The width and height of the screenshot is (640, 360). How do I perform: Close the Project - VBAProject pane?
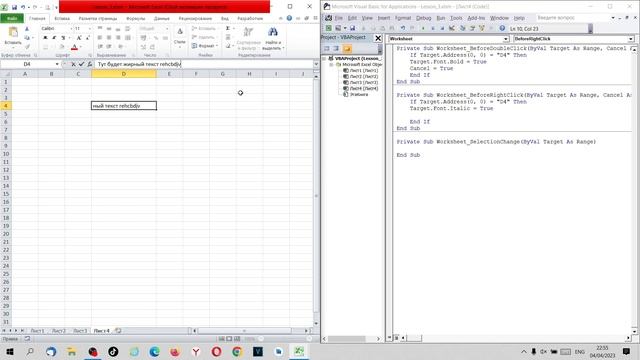coord(378,38)
